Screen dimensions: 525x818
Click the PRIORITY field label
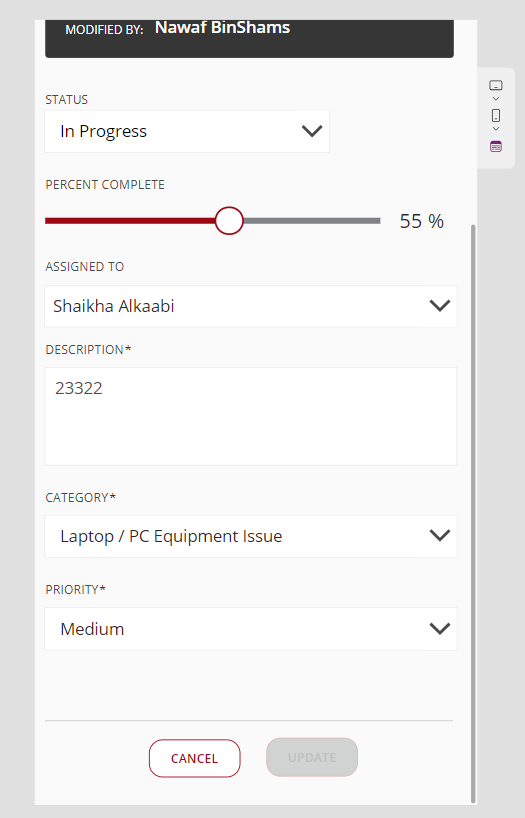(x=72, y=590)
